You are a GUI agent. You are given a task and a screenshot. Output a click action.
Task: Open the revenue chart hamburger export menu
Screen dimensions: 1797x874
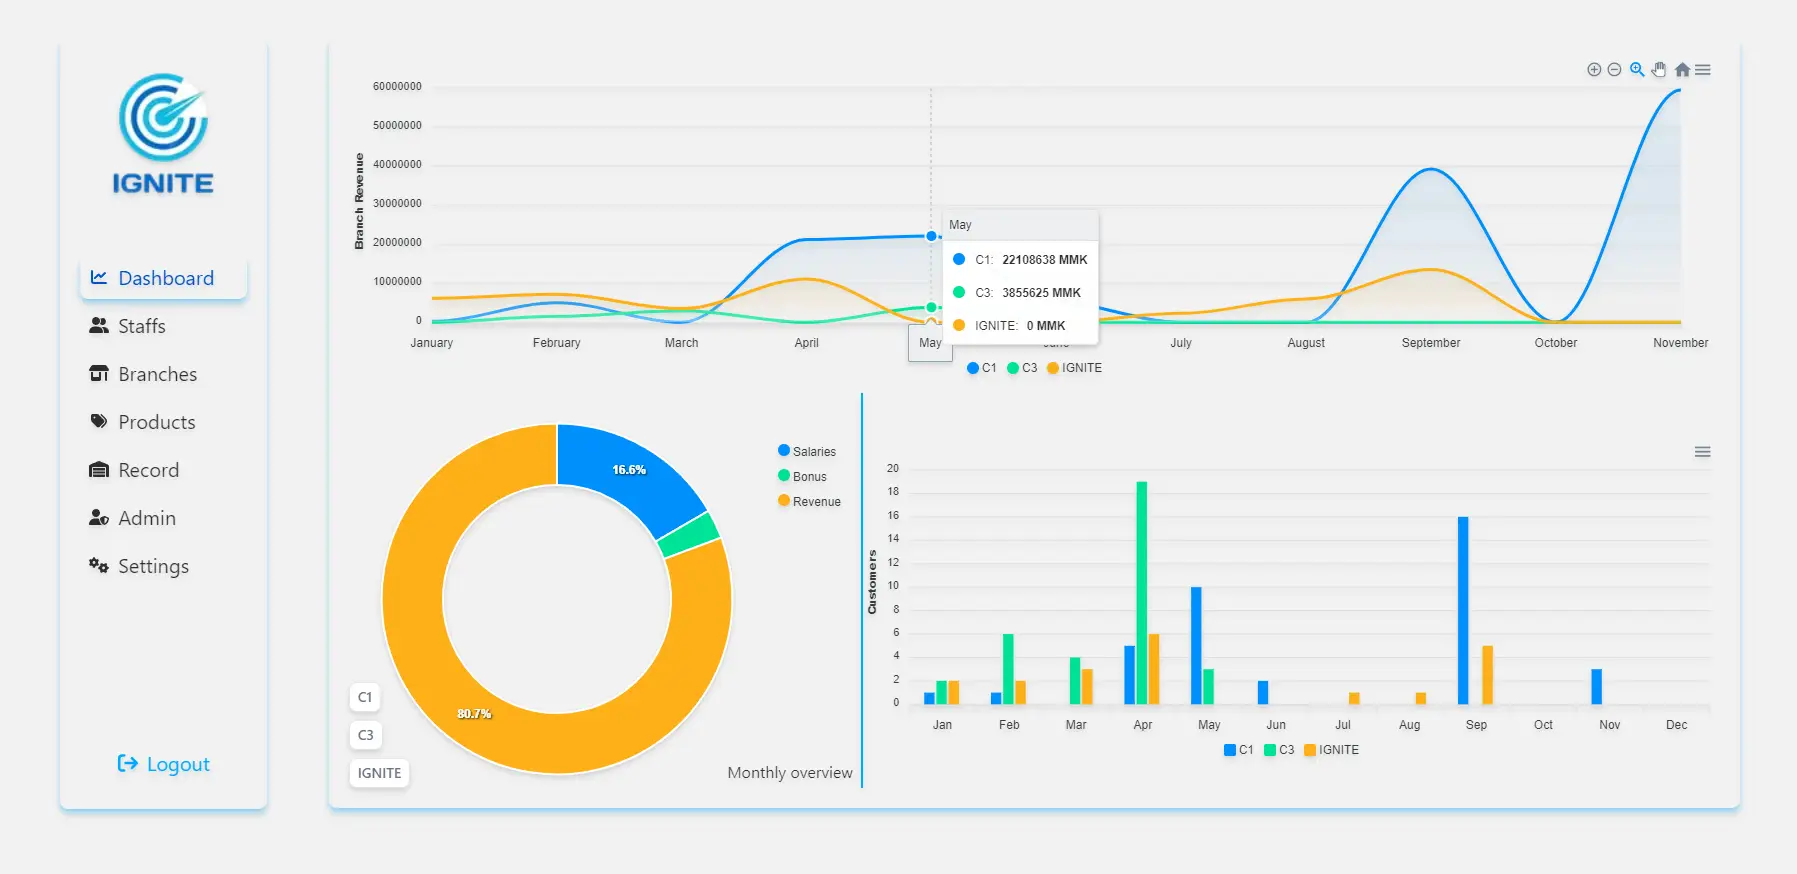1703,70
